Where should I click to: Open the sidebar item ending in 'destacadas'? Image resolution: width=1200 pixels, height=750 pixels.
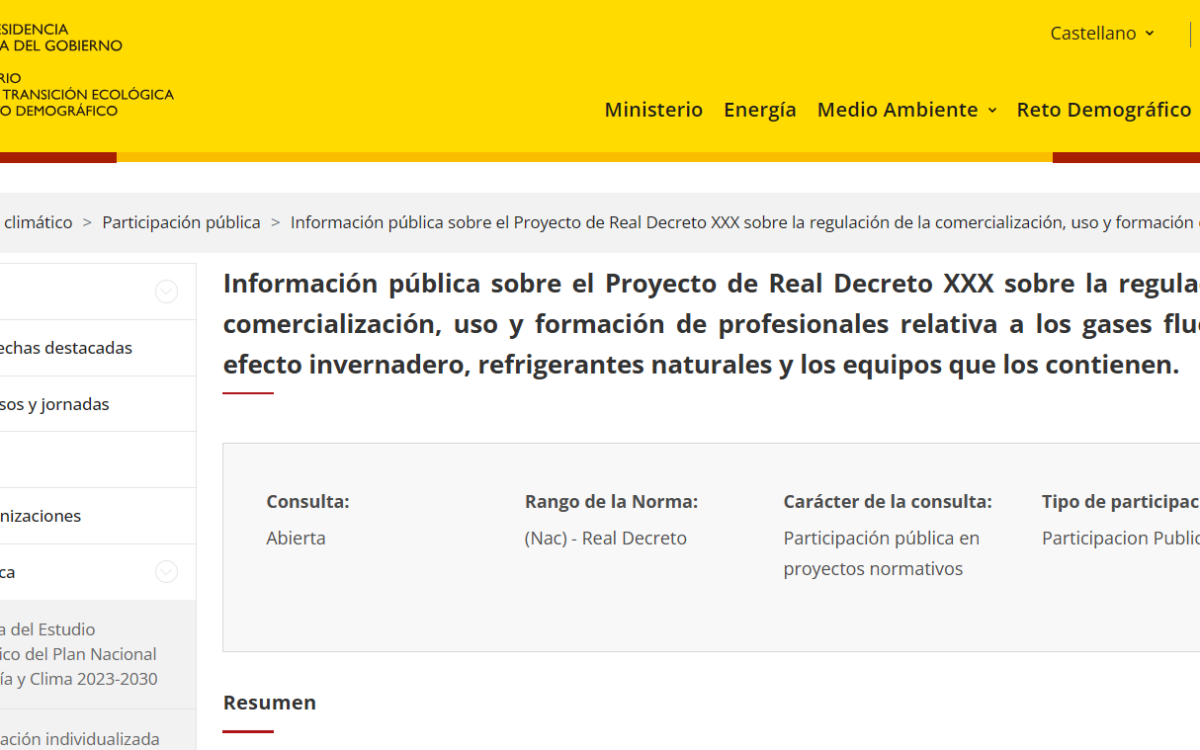click(x=67, y=348)
